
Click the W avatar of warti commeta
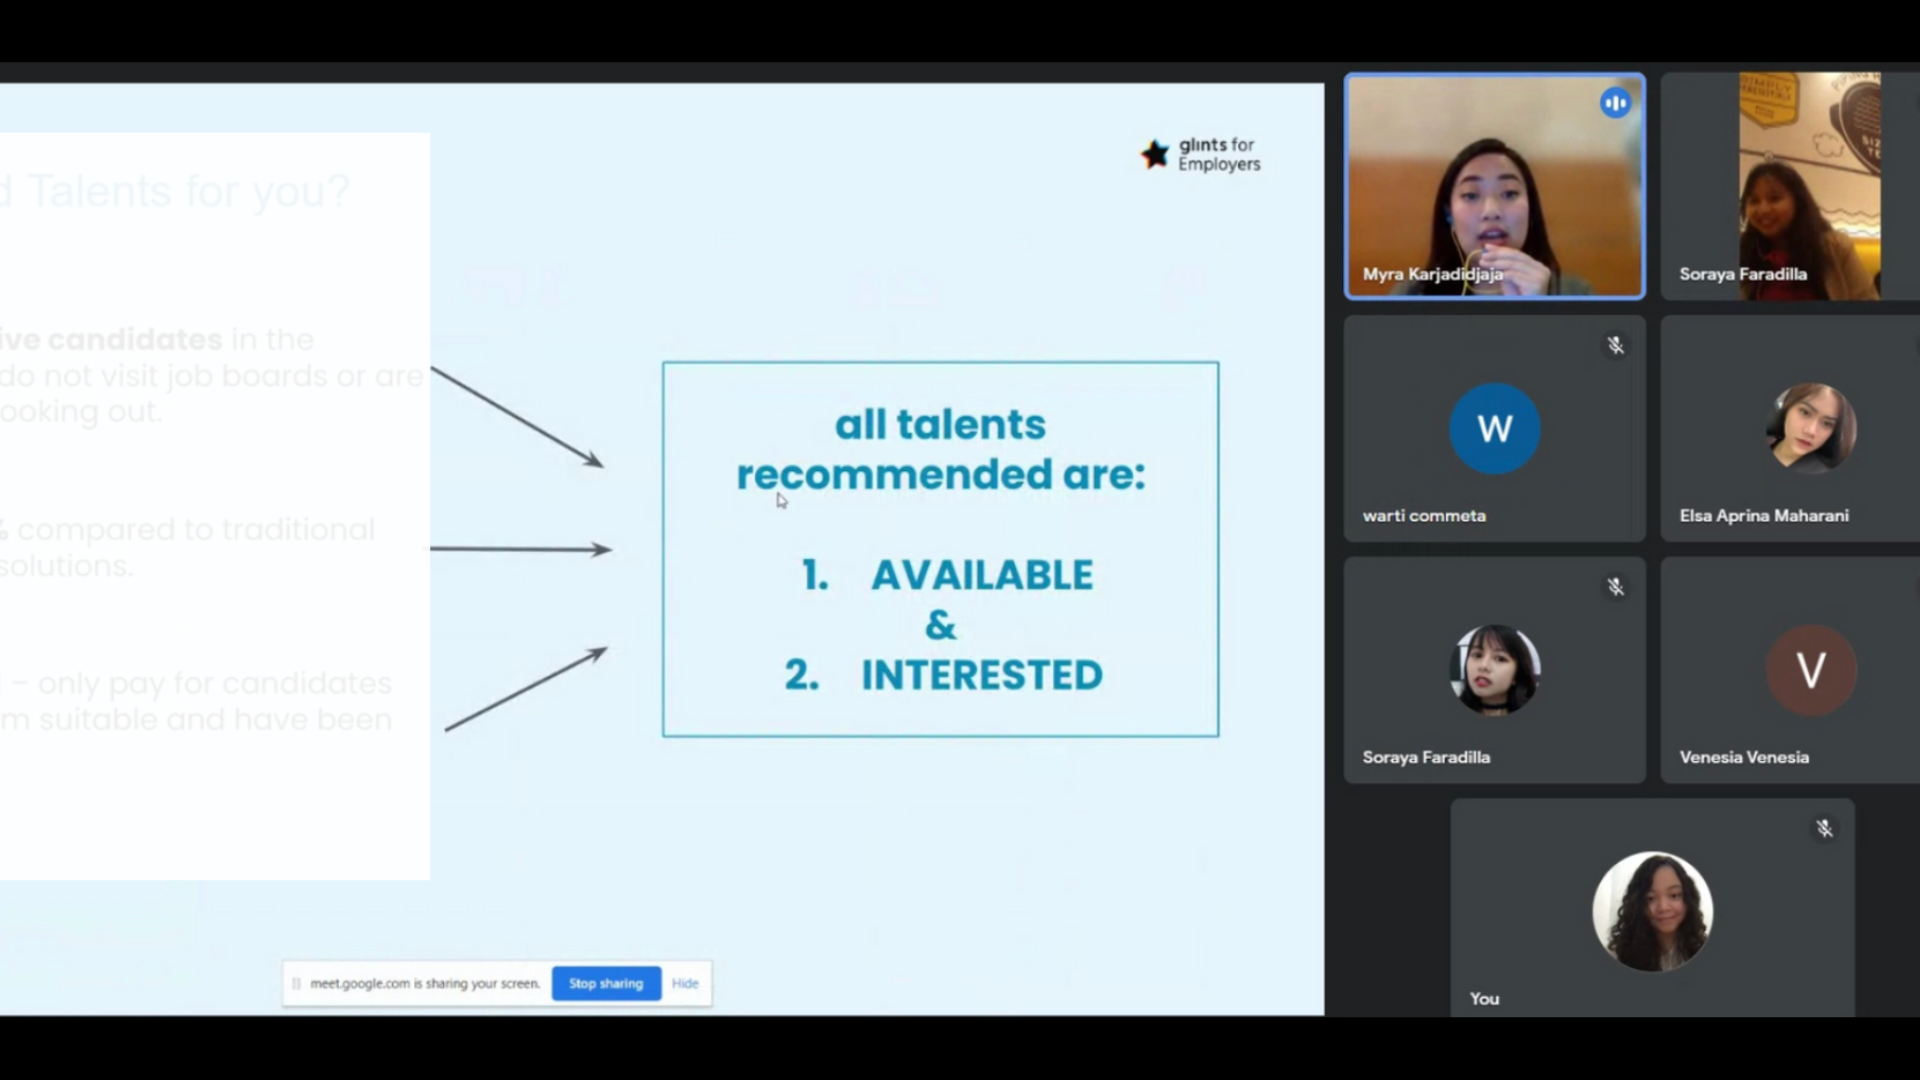click(x=1494, y=429)
